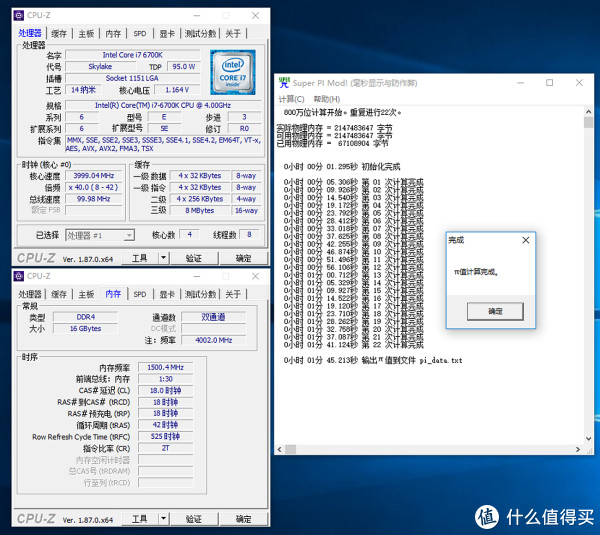This screenshot has width=600, height=535.
Task: Click 验证 button in lower CPU-Z
Action: pos(194,519)
